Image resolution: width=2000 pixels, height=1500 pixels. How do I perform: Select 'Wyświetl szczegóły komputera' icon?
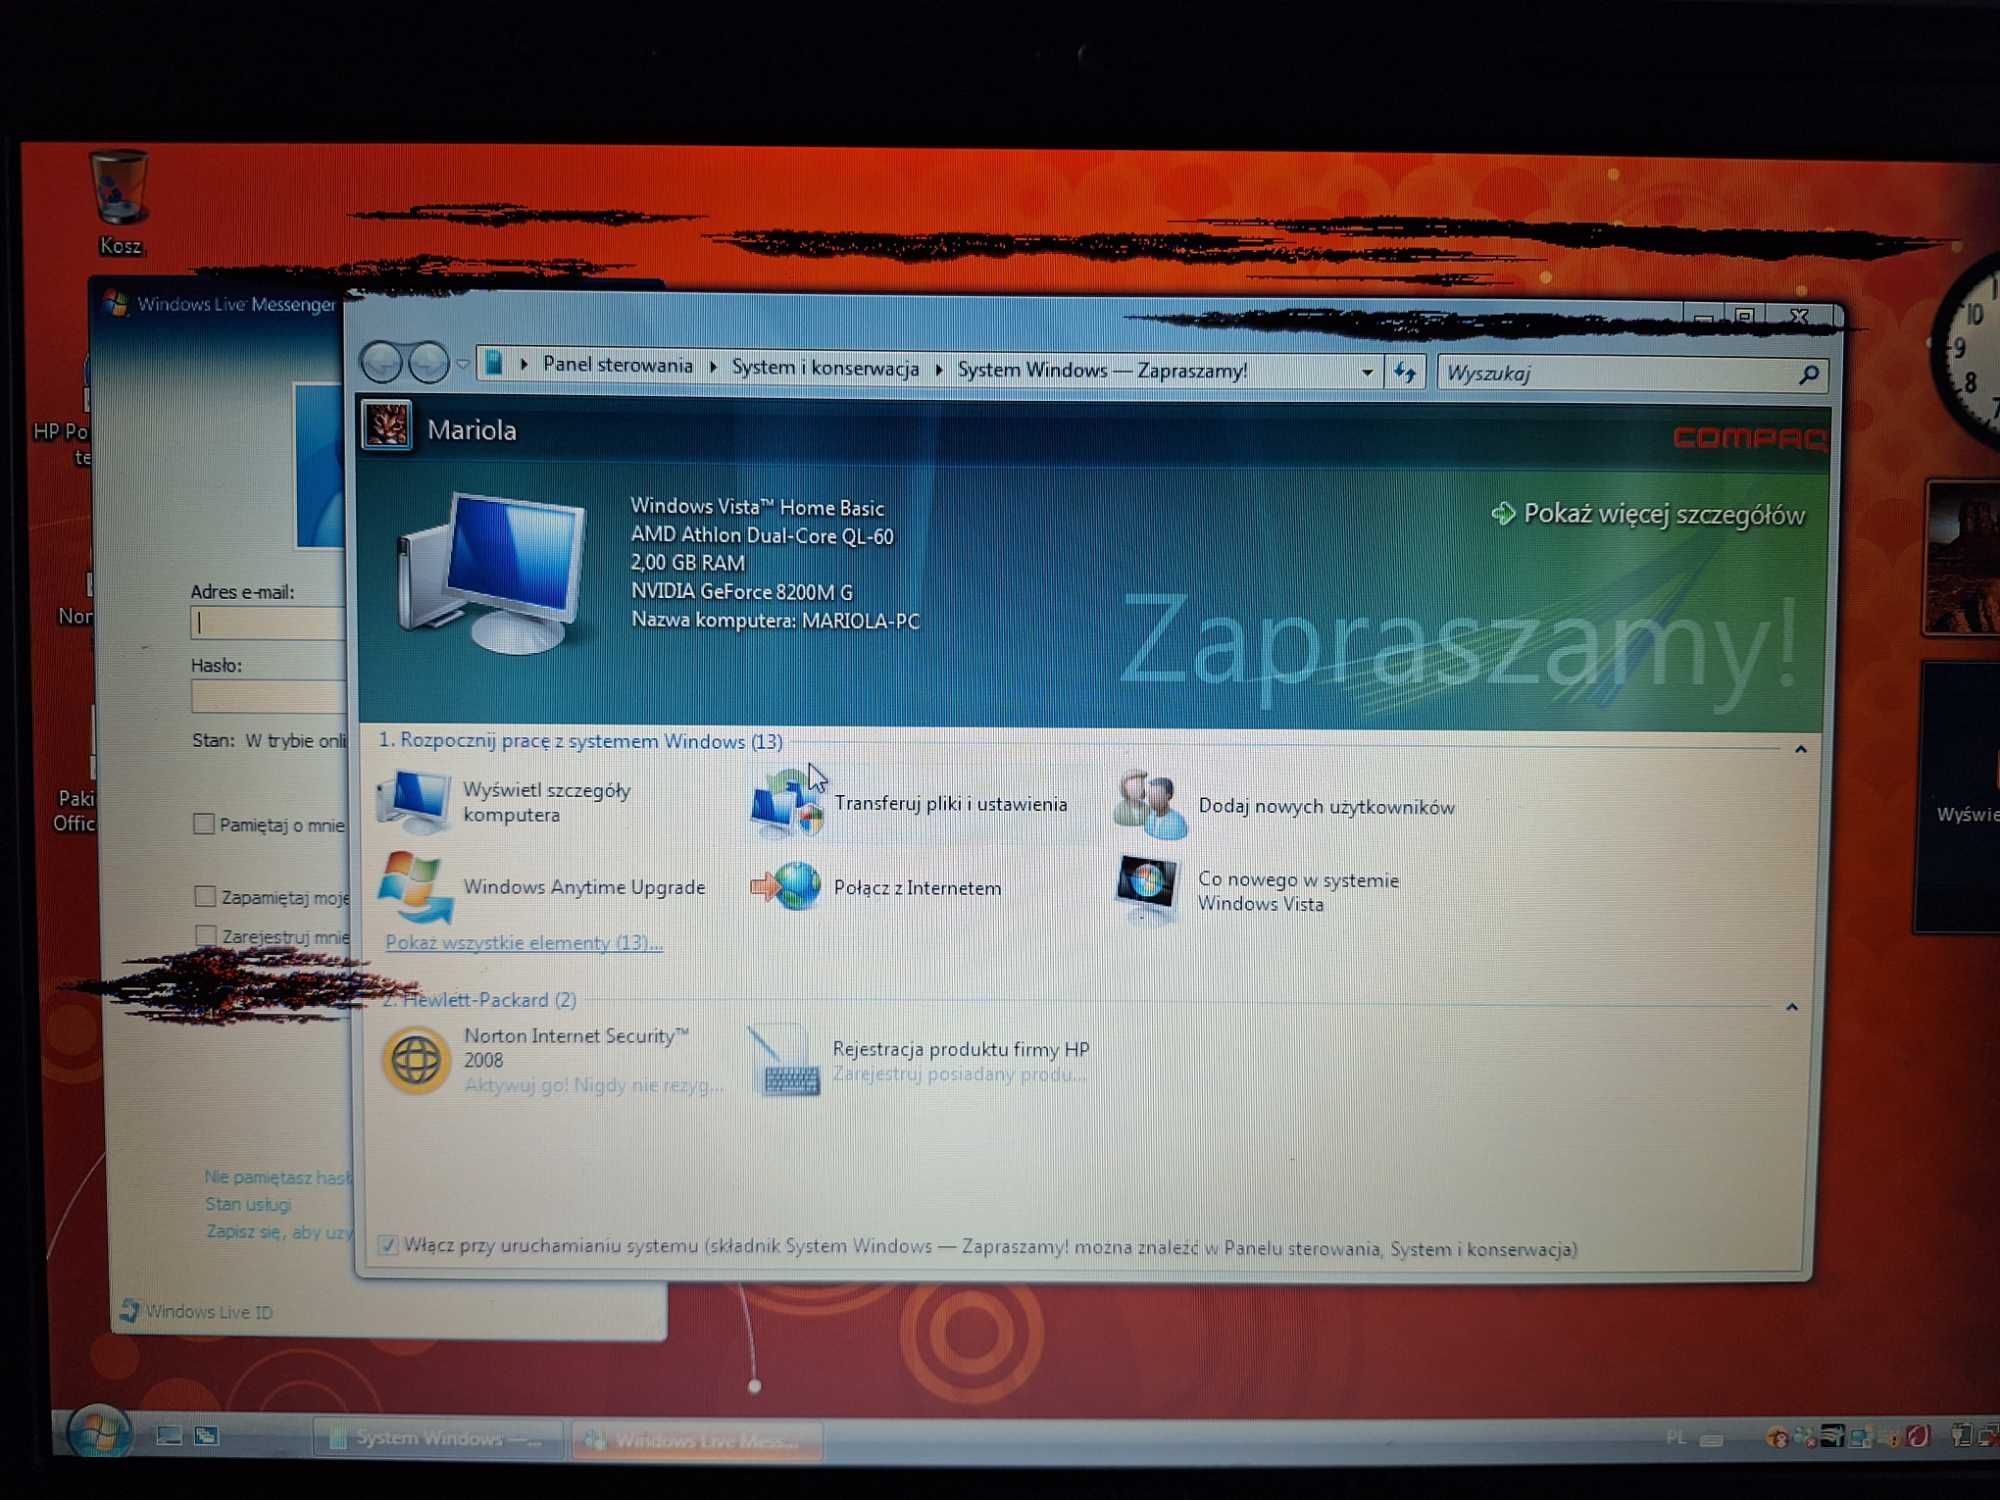[413, 801]
